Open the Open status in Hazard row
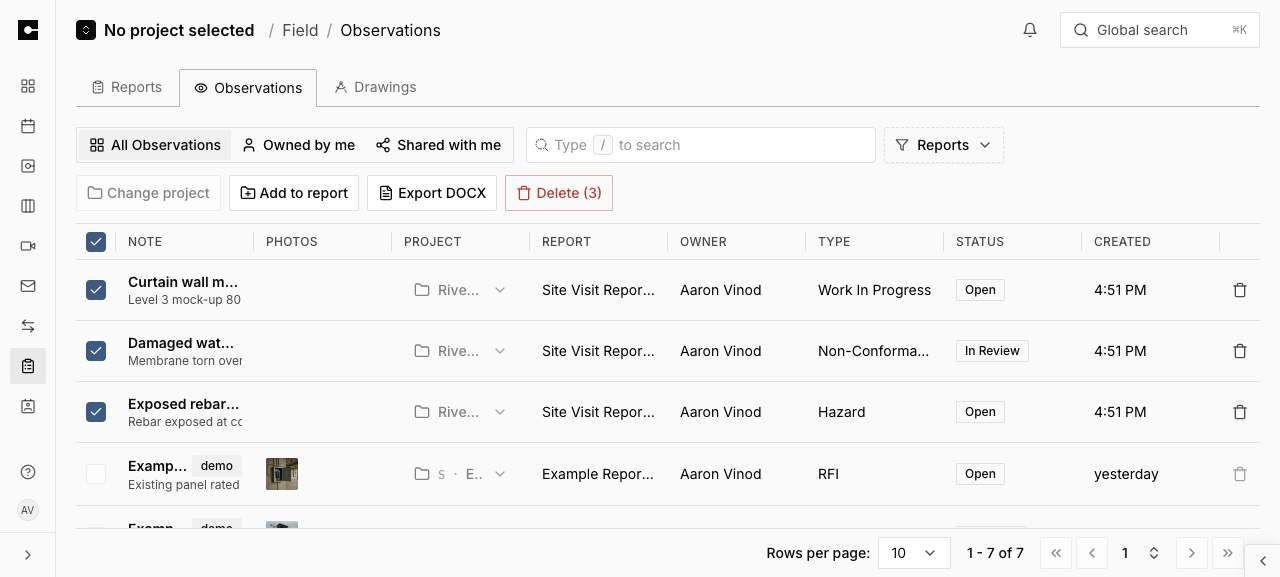 click(980, 412)
